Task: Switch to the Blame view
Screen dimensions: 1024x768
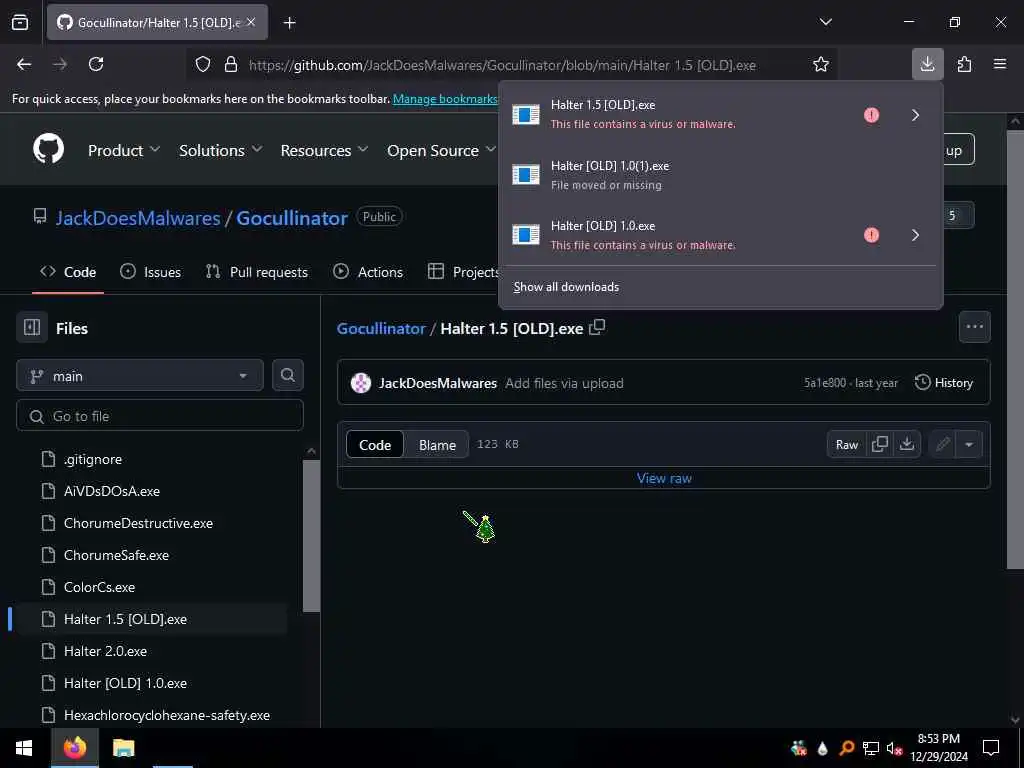Action: pyautogui.click(x=437, y=445)
